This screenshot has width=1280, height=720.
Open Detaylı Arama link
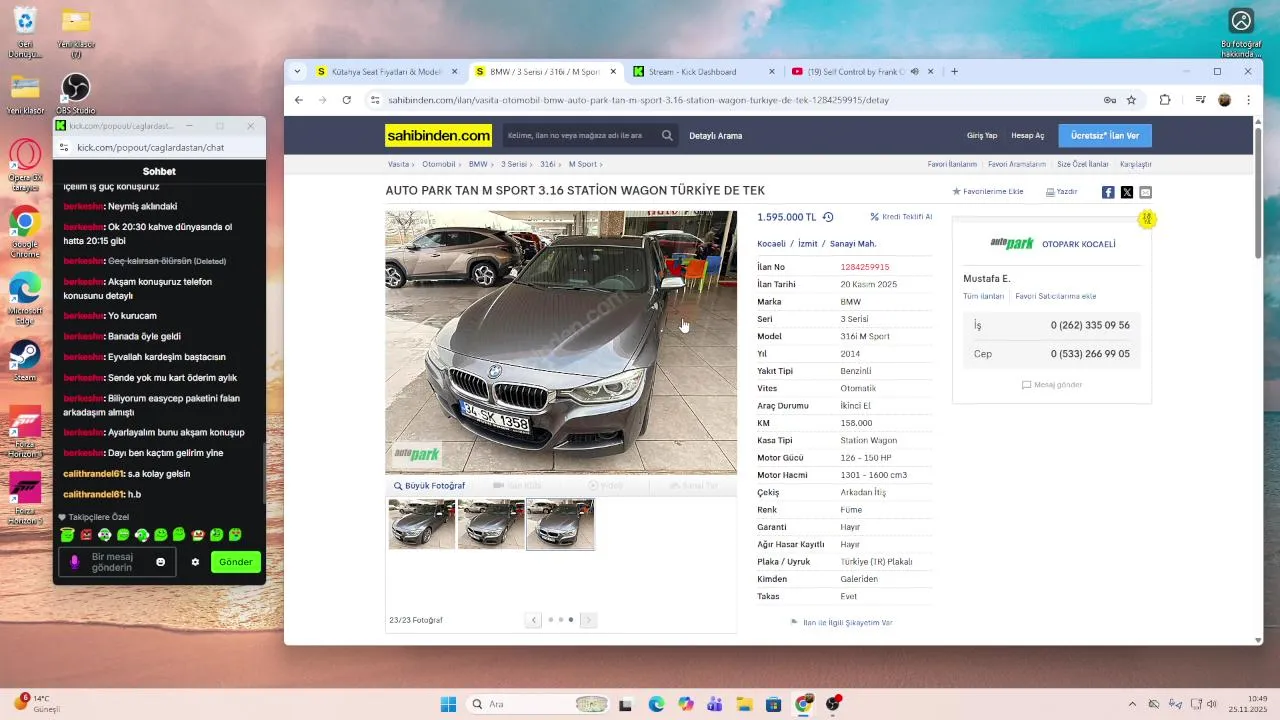pos(715,135)
